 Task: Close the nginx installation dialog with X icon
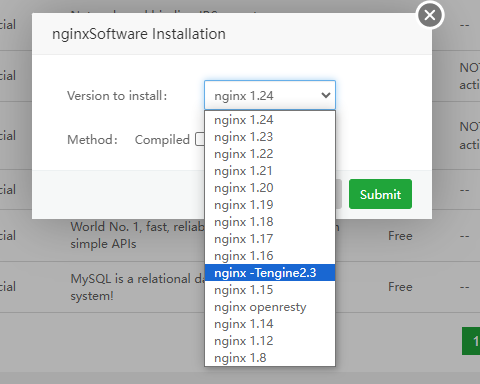click(x=430, y=15)
